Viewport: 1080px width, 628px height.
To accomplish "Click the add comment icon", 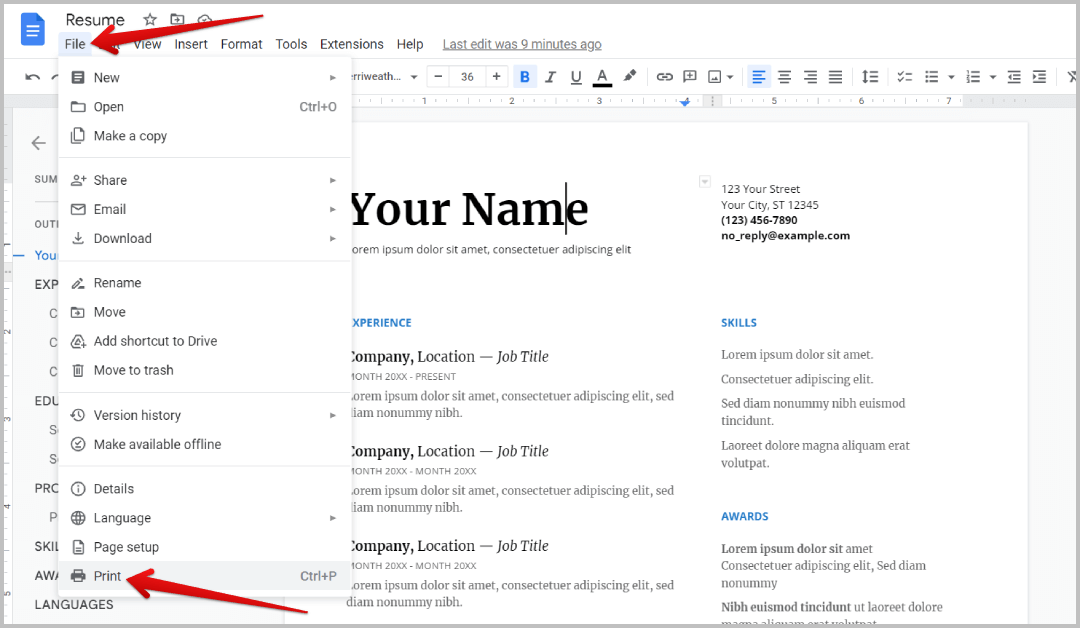I will [x=690, y=77].
